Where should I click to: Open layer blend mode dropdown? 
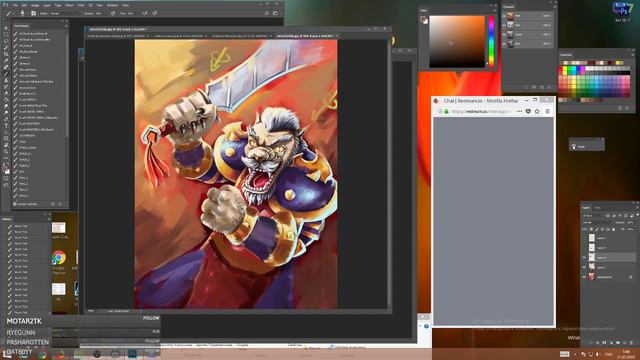(x=598, y=223)
